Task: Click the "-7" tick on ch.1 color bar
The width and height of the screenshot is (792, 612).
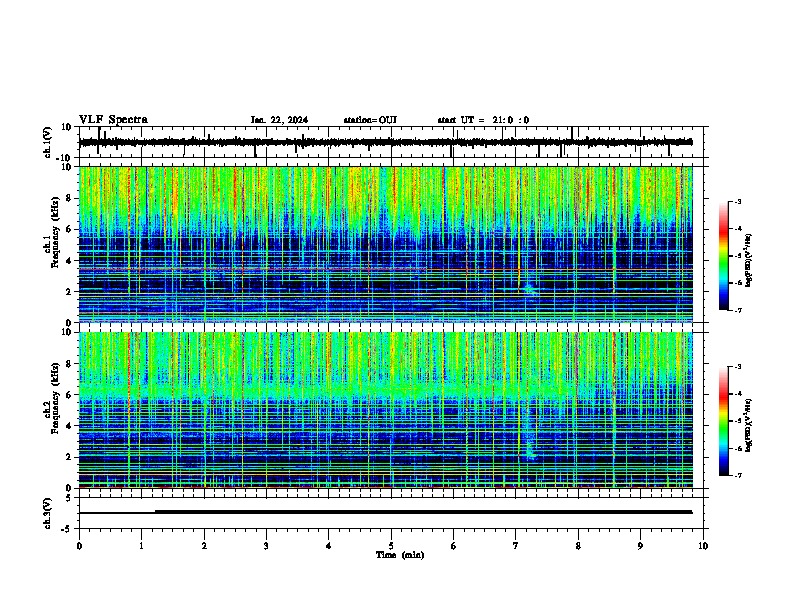Action: pyautogui.click(x=738, y=310)
